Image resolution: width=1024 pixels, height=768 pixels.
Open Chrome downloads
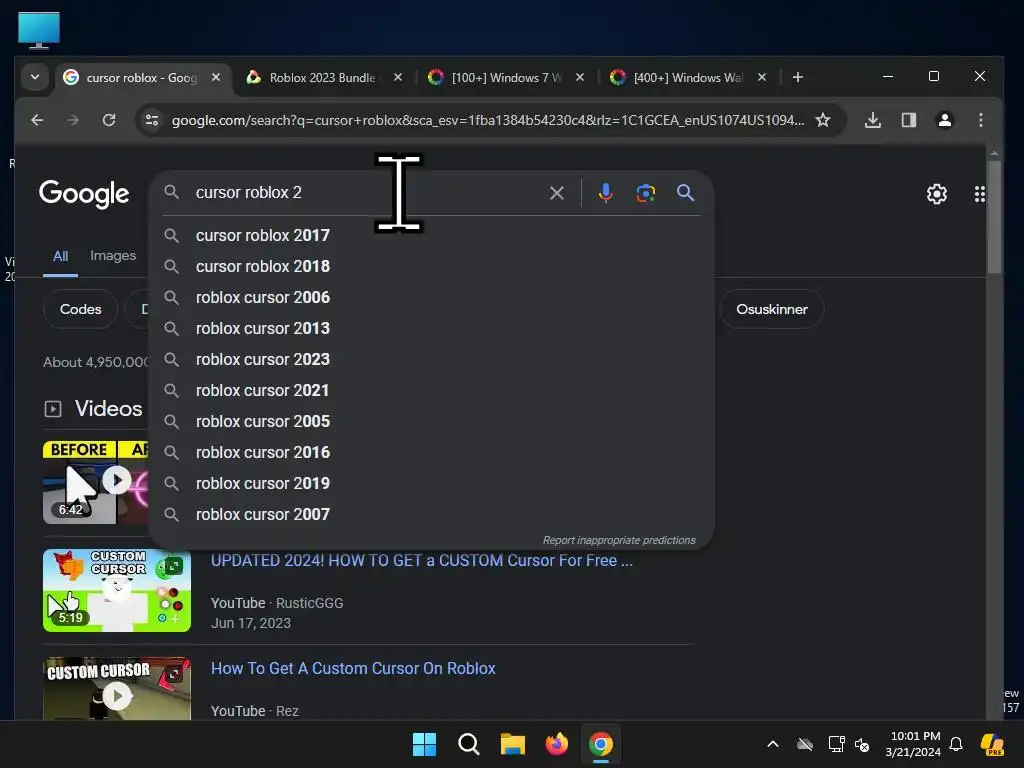pyautogui.click(x=873, y=120)
